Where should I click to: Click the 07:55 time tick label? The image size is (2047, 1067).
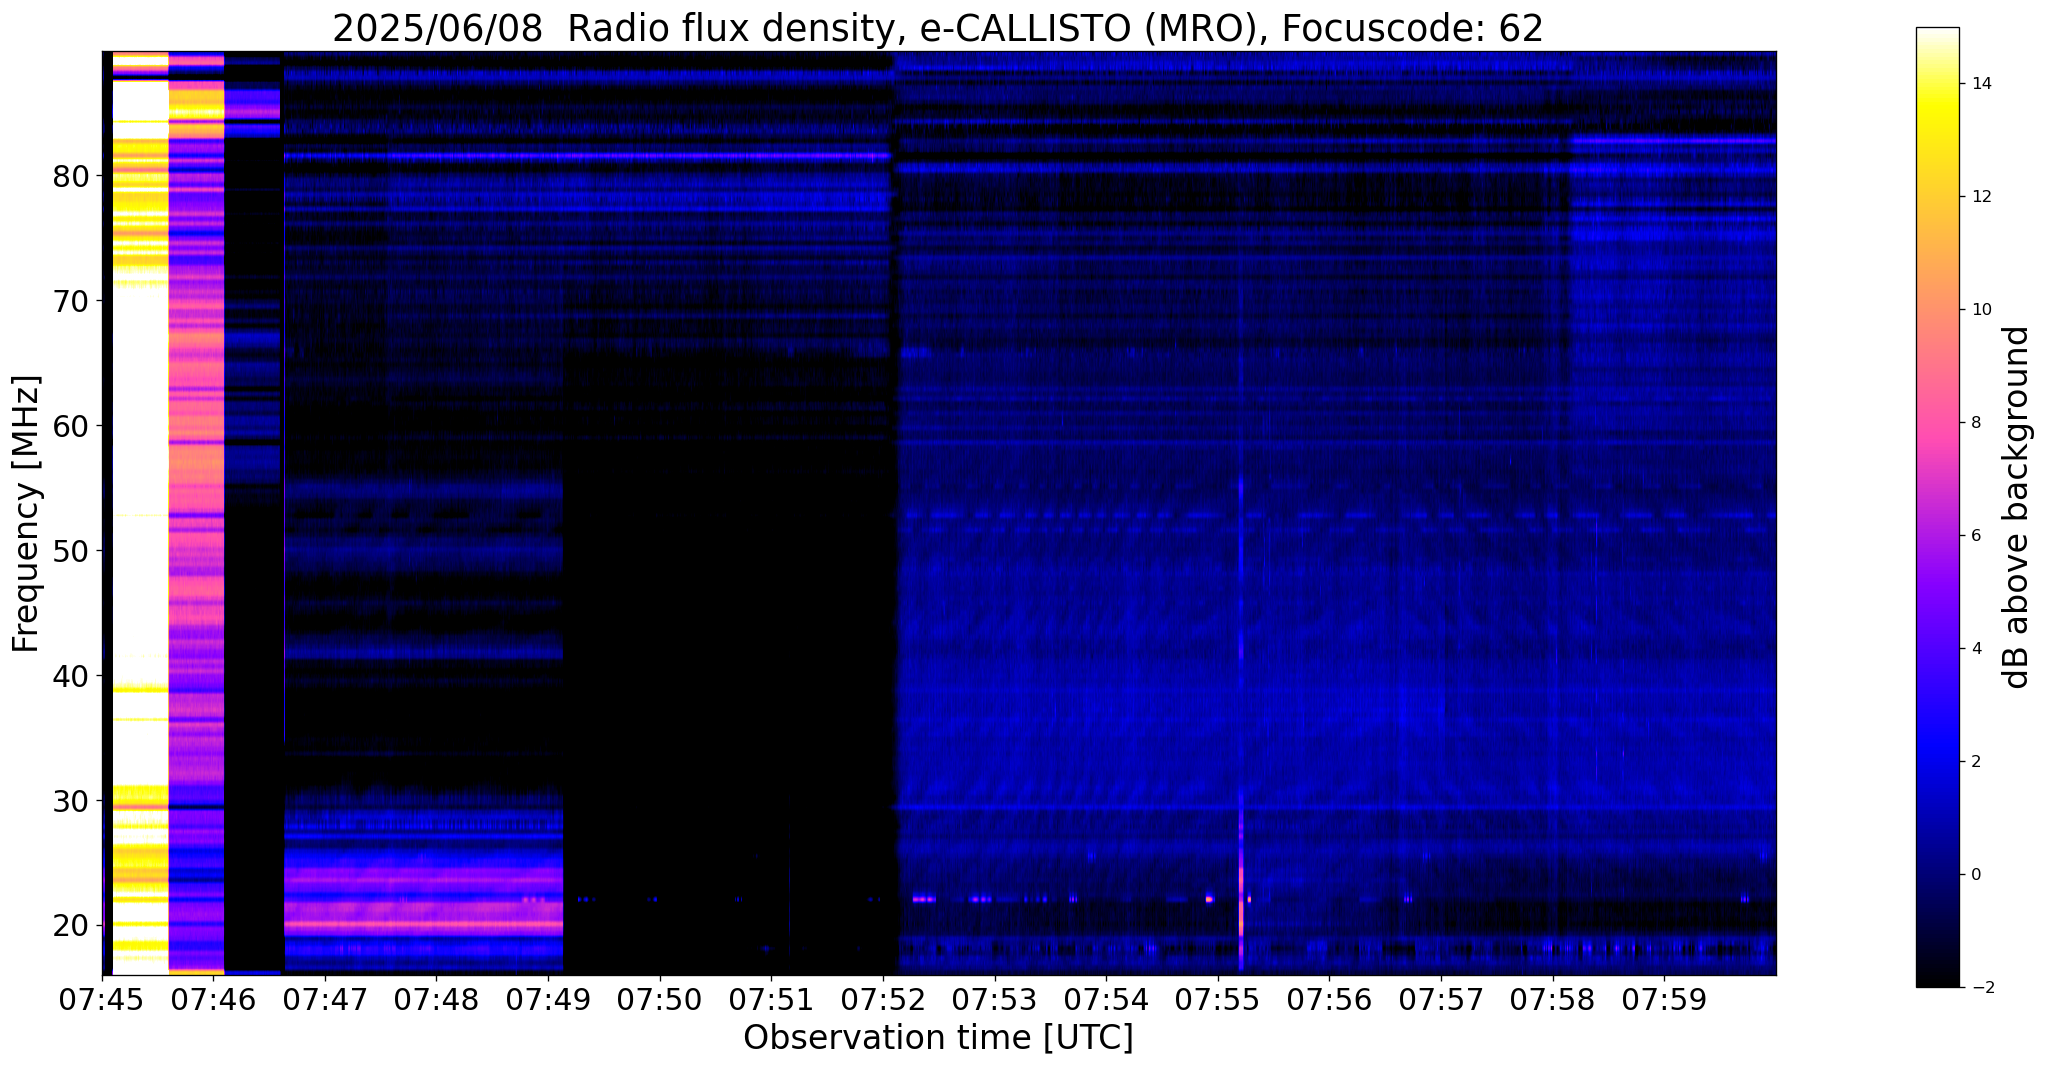1218,1000
